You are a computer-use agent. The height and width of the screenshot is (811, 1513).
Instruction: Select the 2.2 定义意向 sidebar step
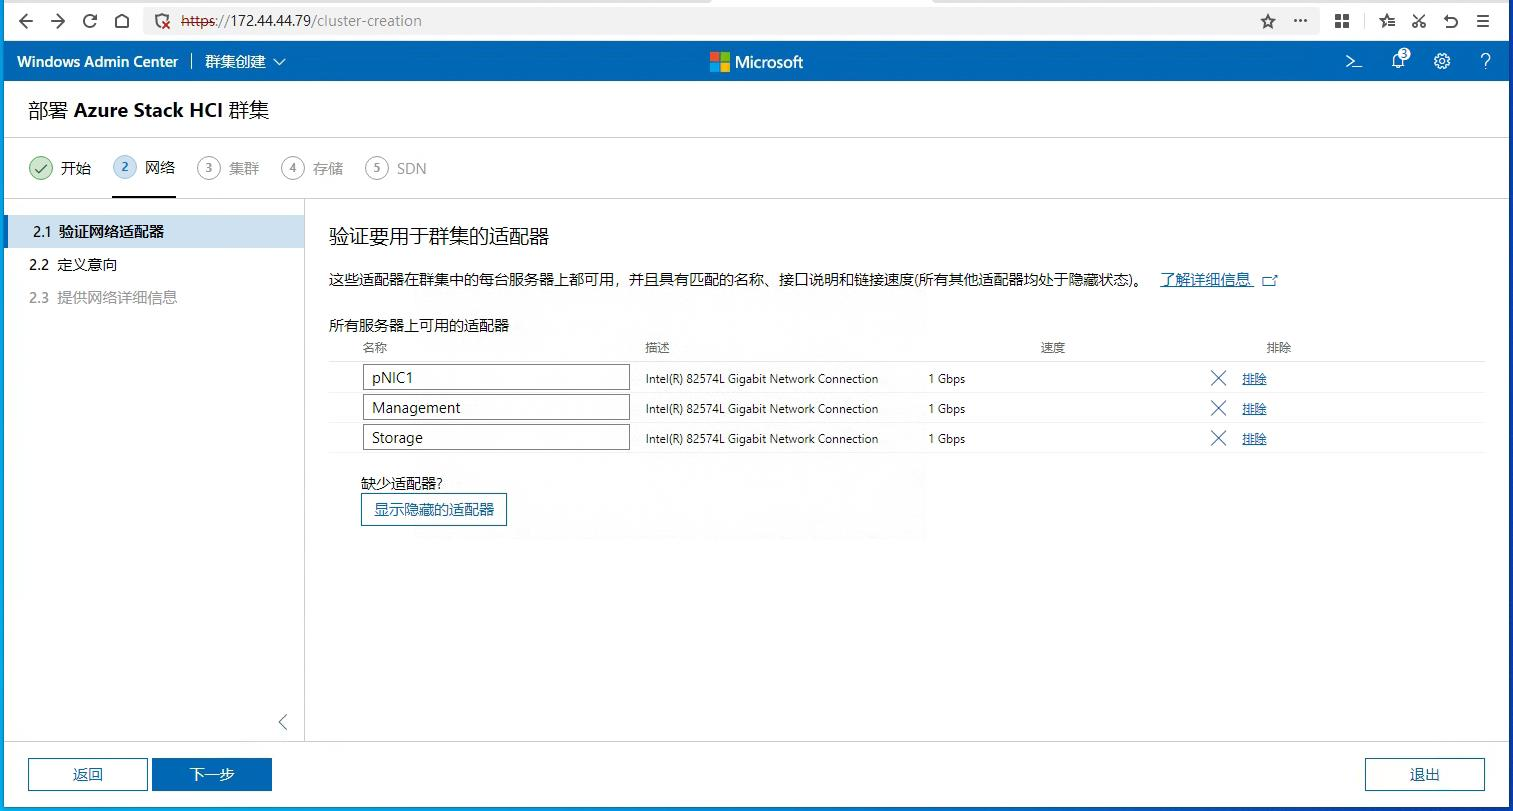73,264
